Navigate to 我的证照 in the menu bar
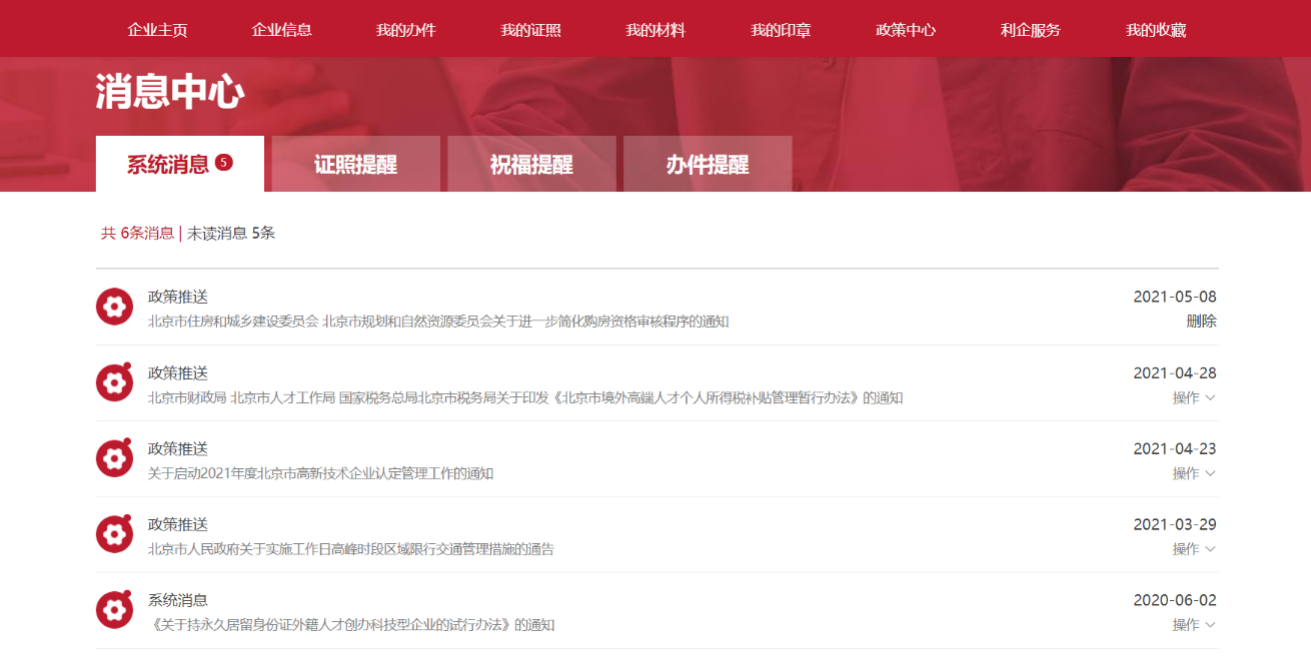Viewport: 1311px width, 658px height. [x=530, y=29]
